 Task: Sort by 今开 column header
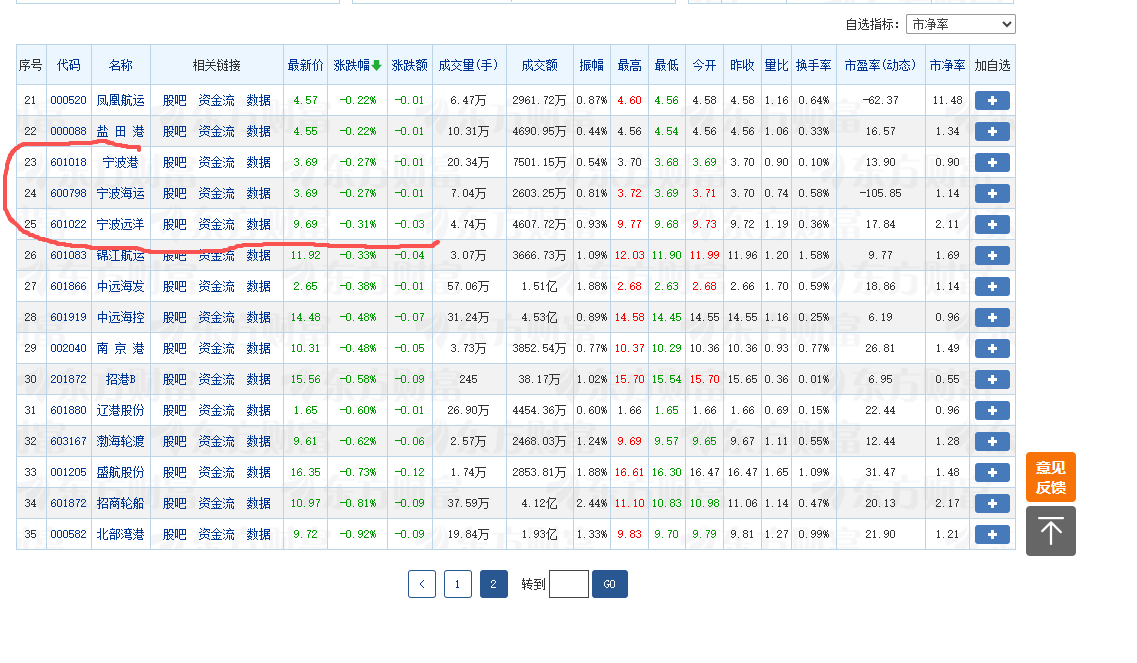[704, 65]
